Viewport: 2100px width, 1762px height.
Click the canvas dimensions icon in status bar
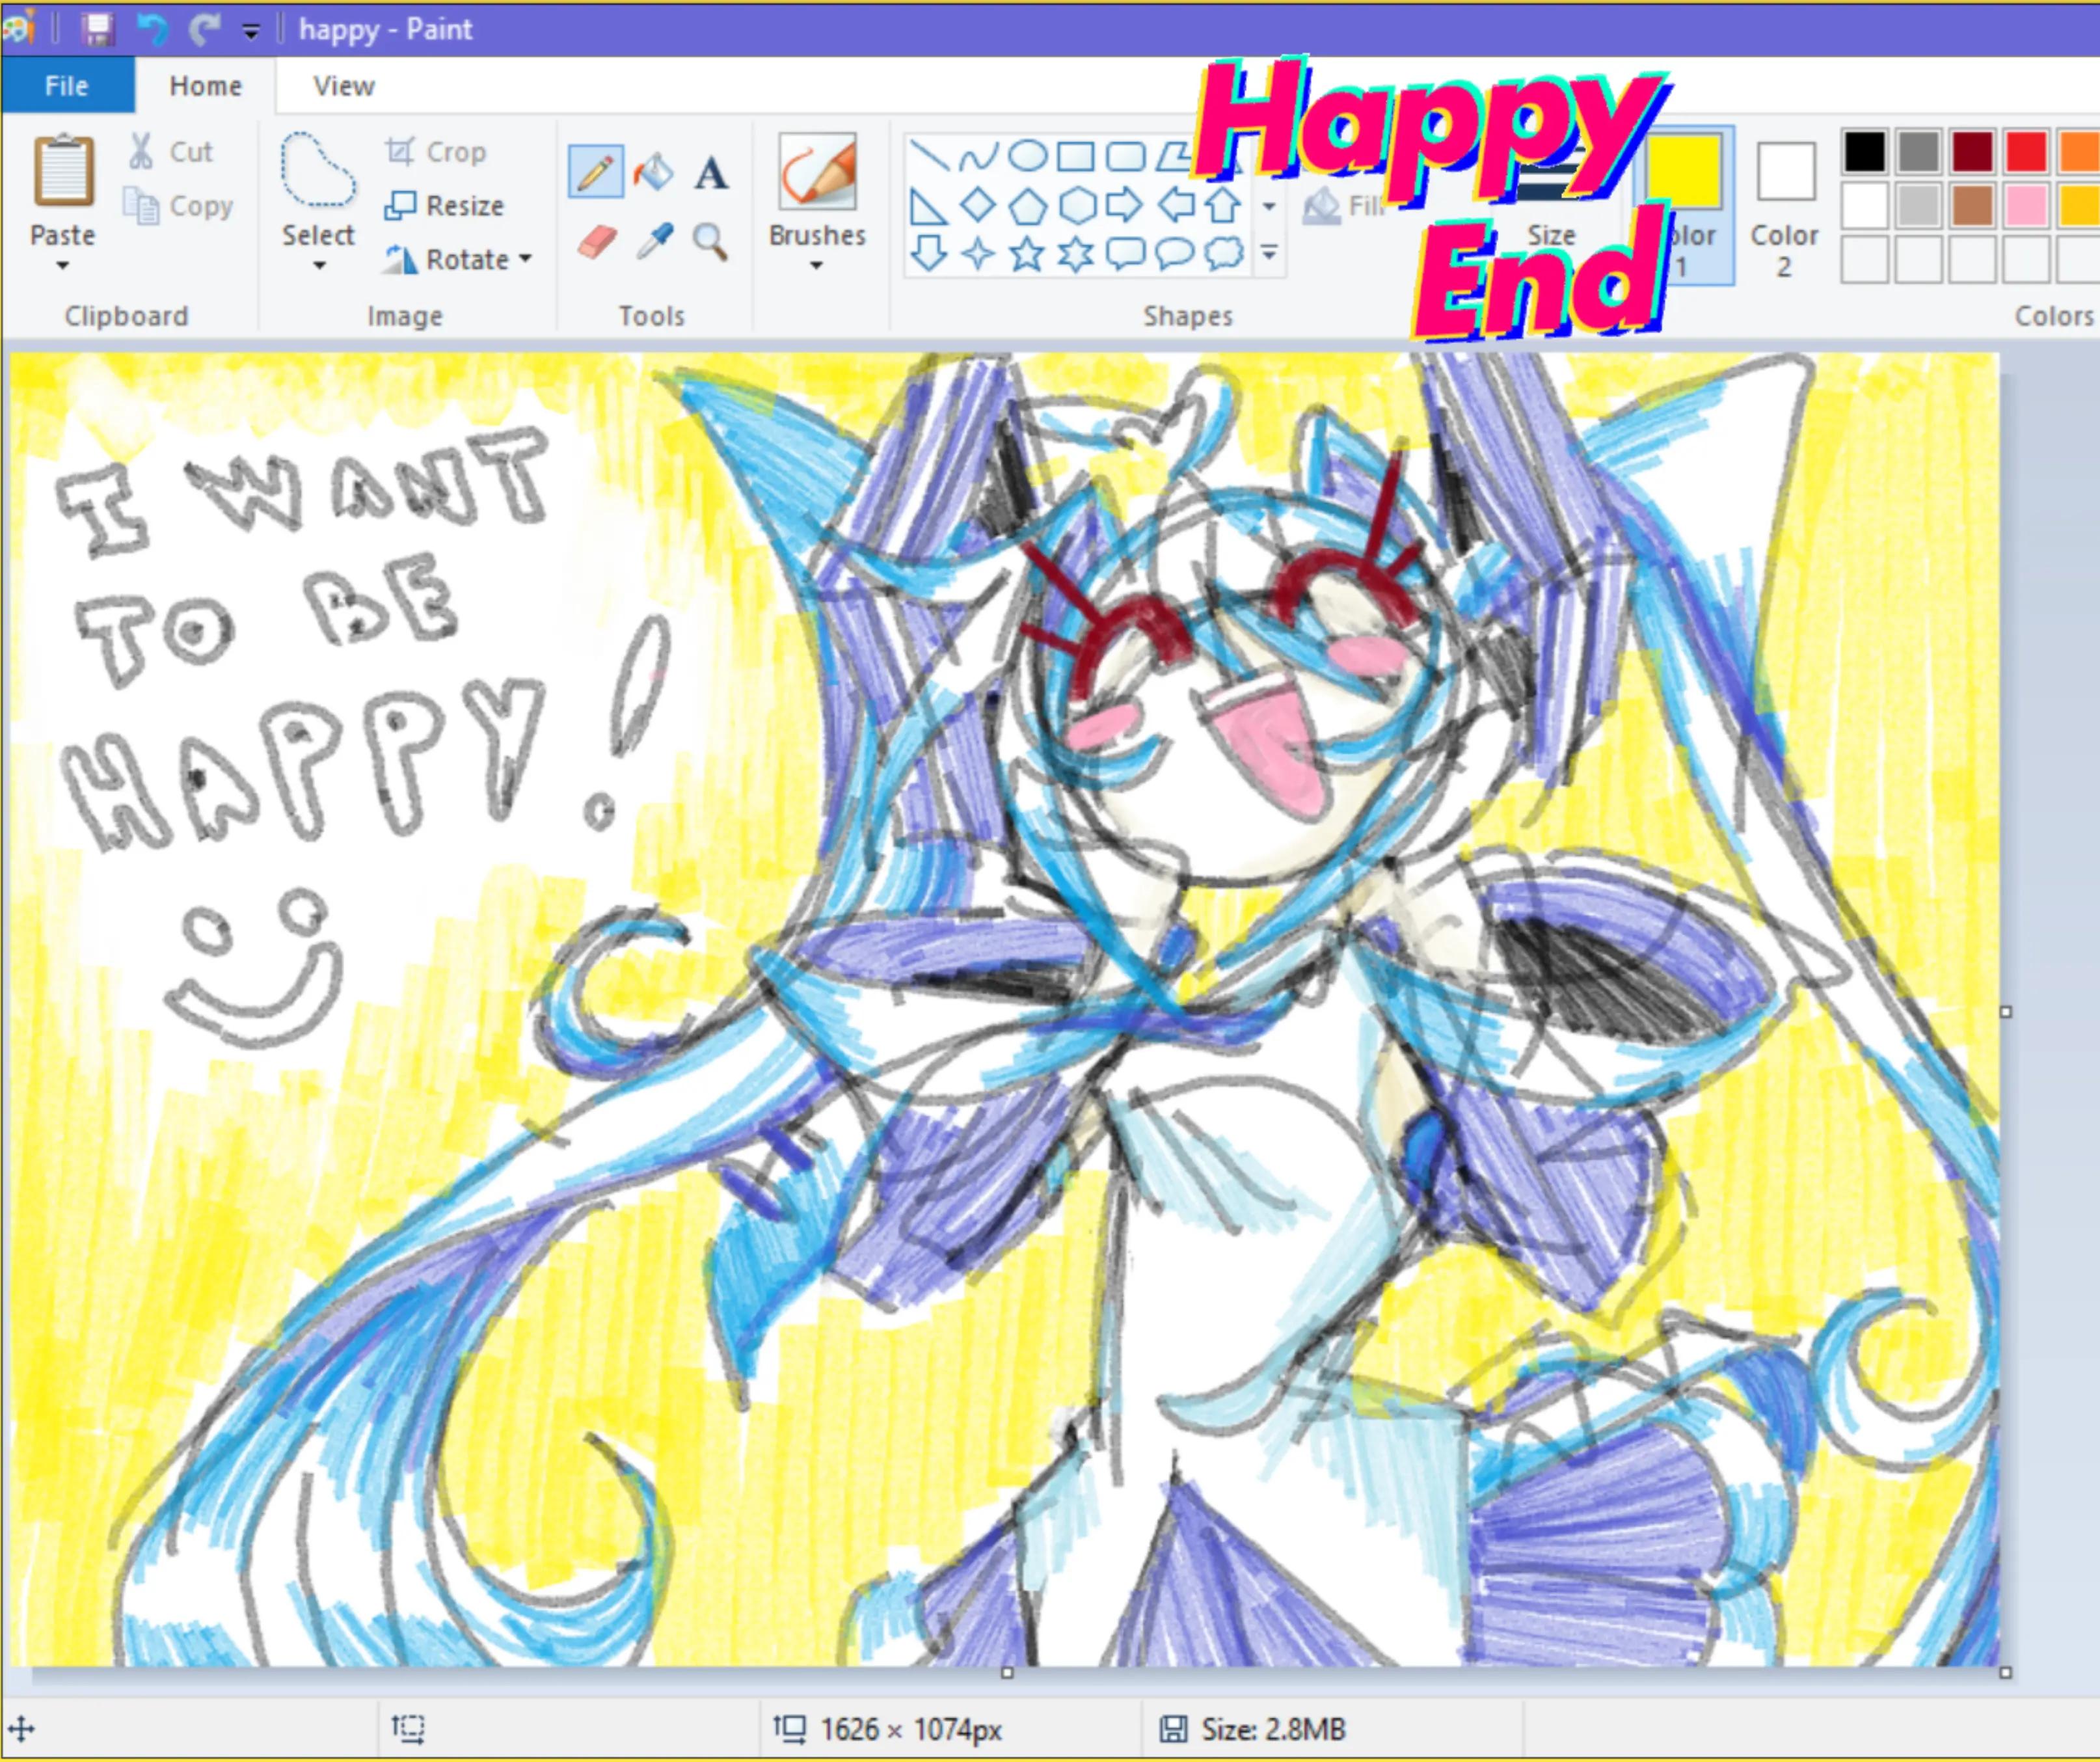[790, 1728]
